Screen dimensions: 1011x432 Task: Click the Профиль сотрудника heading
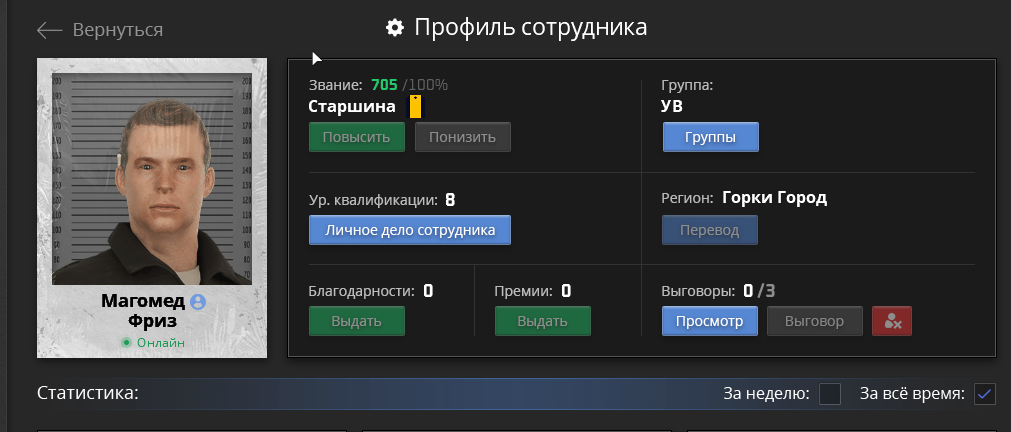coord(531,28)
